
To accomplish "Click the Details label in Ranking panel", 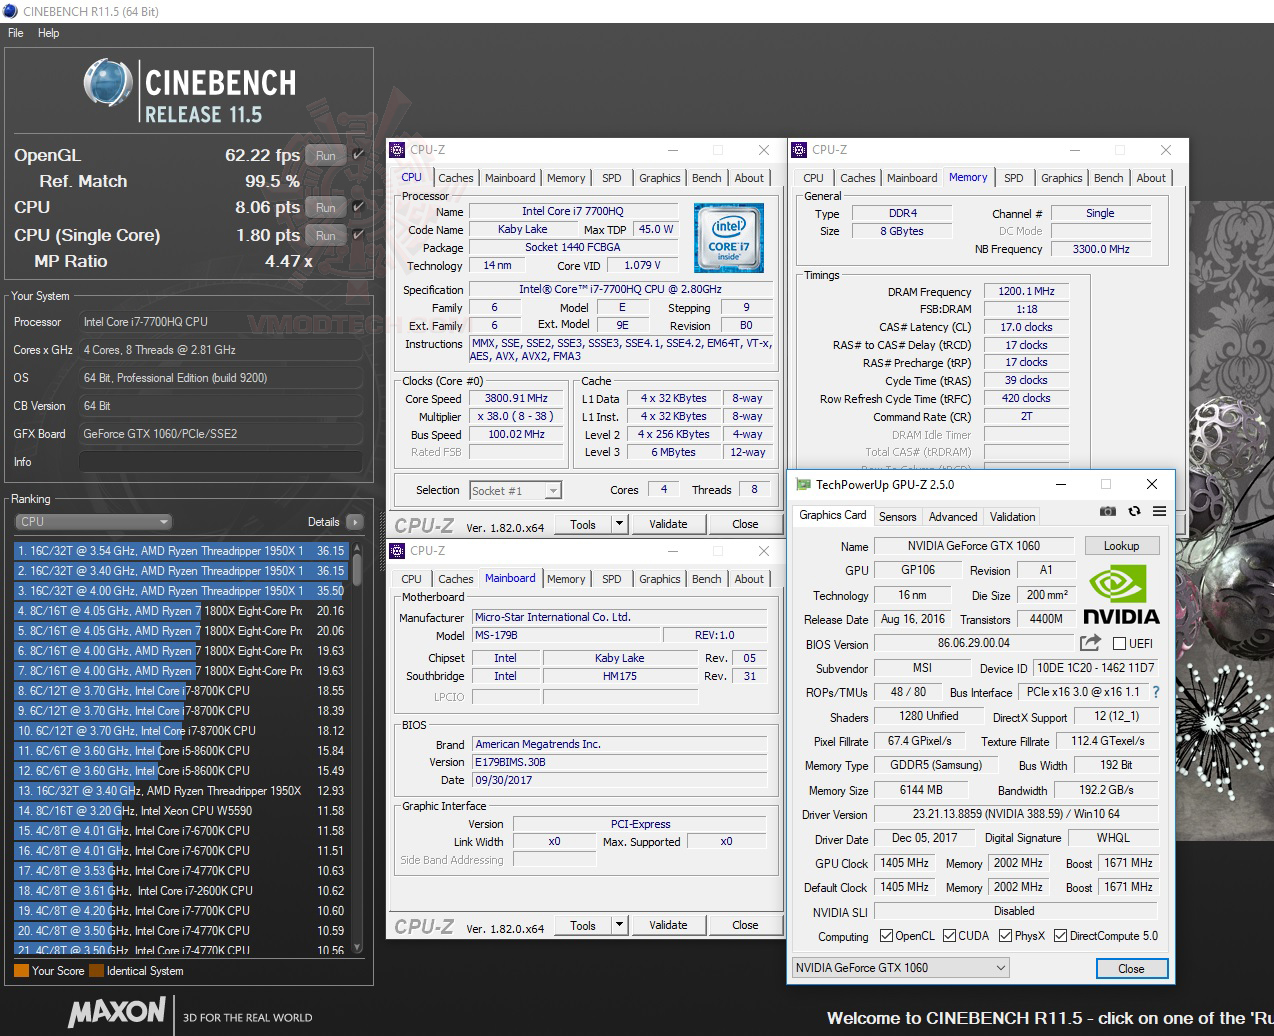I will click(323, 522).
